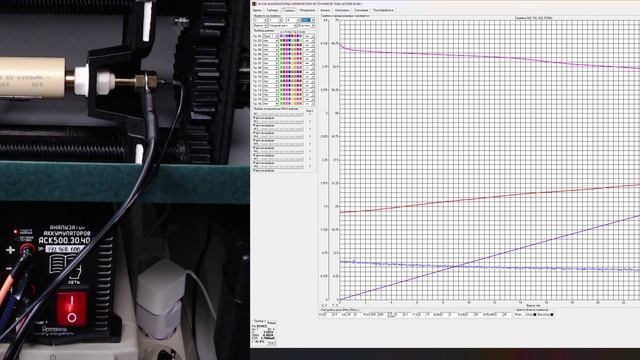Click the second spin box above the group list
Viewport: 640px width, 360px height.
tap(275, 20)
